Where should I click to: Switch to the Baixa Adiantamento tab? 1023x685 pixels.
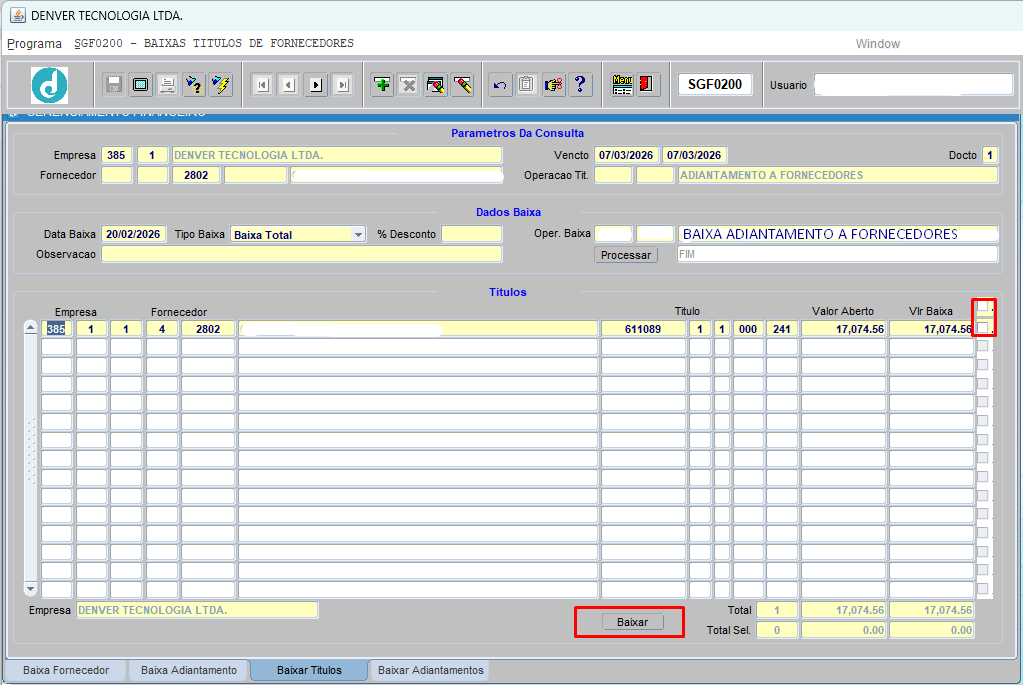(x=188, y=670)
